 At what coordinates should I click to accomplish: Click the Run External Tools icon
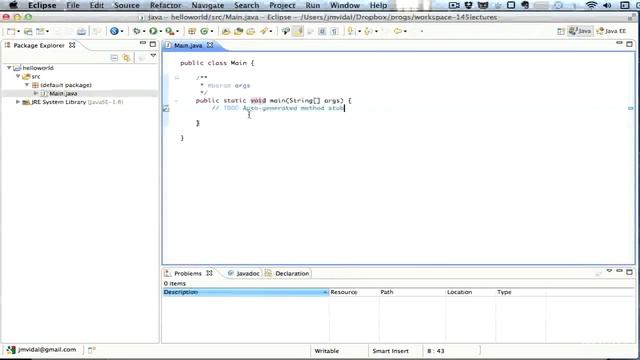(169, 31)
